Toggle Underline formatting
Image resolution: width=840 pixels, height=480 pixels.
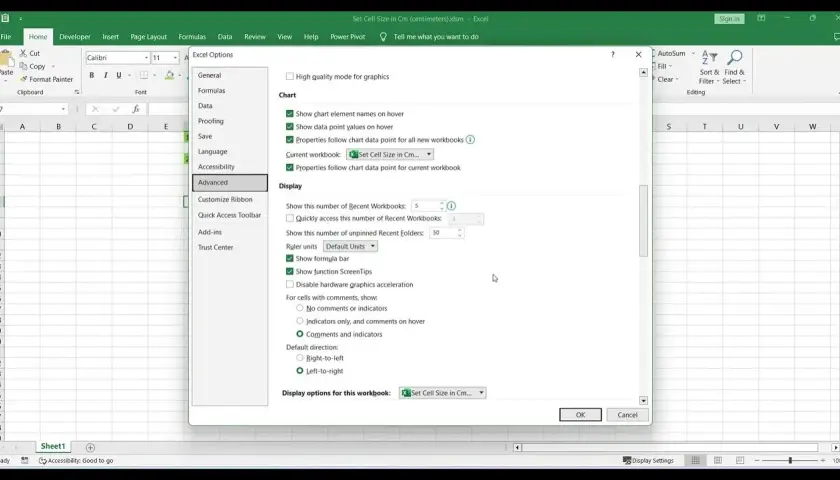tap(119, 75)
